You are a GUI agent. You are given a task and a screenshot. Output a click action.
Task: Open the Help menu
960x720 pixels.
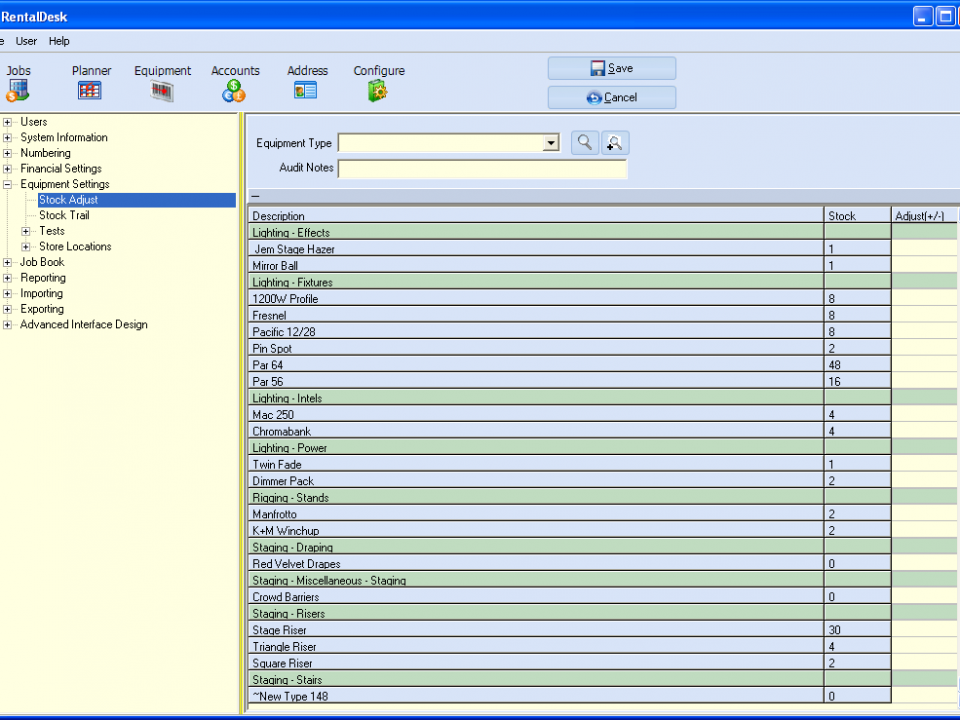(x=59, y=41)
